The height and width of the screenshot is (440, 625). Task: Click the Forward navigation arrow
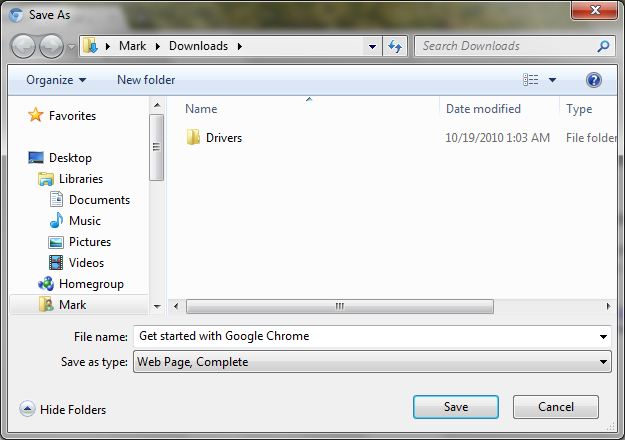click(x=52, y=46)
